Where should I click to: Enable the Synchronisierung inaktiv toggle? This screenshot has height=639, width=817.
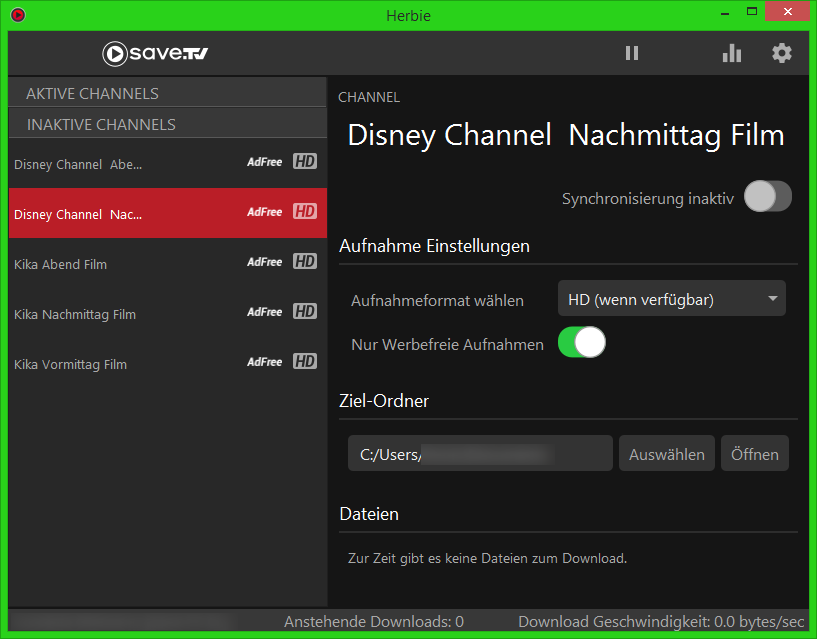pos(768,197)
